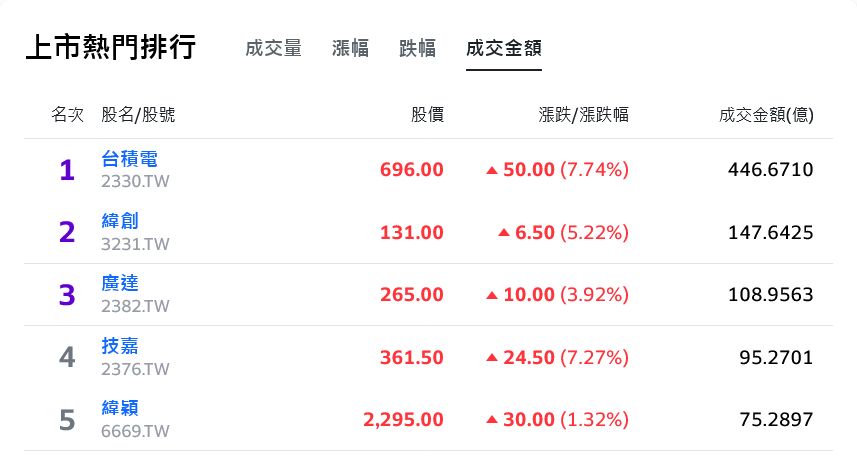Click the 3231.TW ticker code
Screen dimensions: 857x465
click(x=135, y=244)
